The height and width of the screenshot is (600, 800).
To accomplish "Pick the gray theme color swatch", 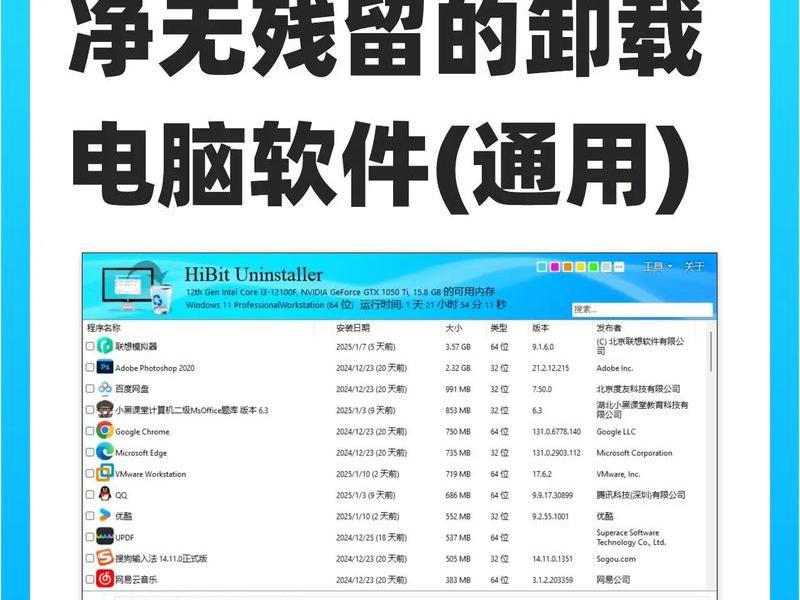I will pyautogui.click(x=606, y=267).
